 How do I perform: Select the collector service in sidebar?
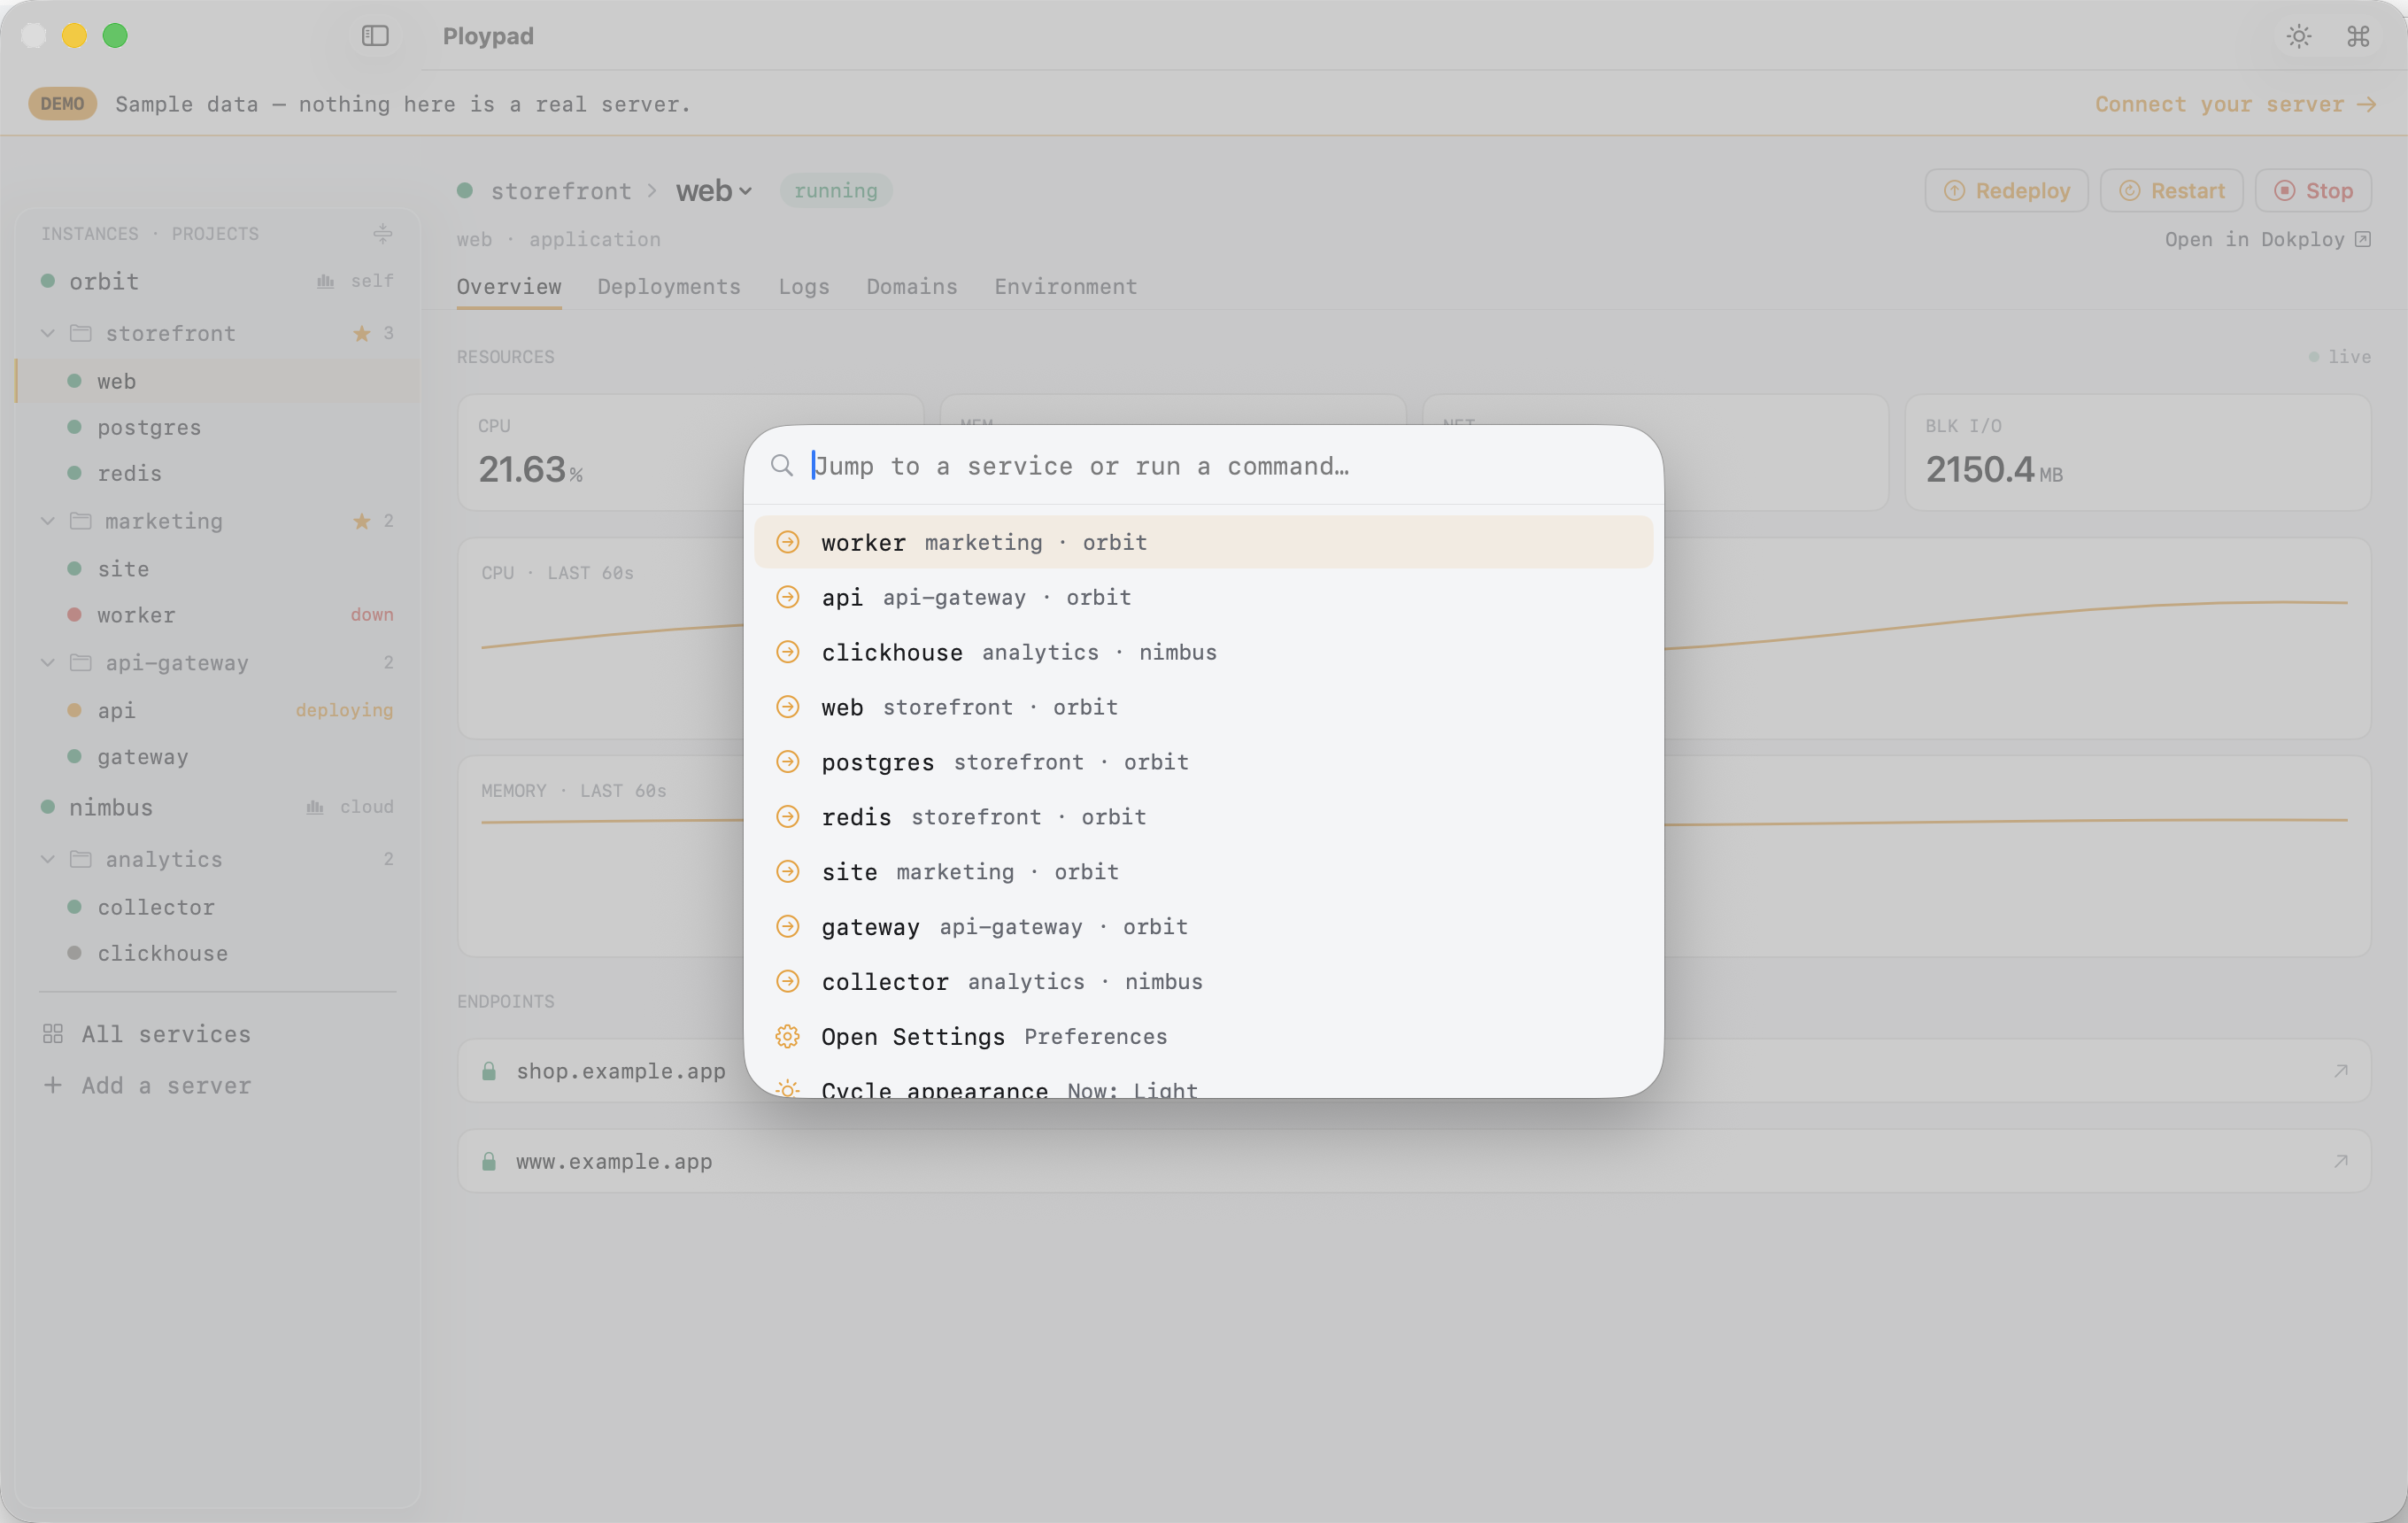(x=217, y=907)
